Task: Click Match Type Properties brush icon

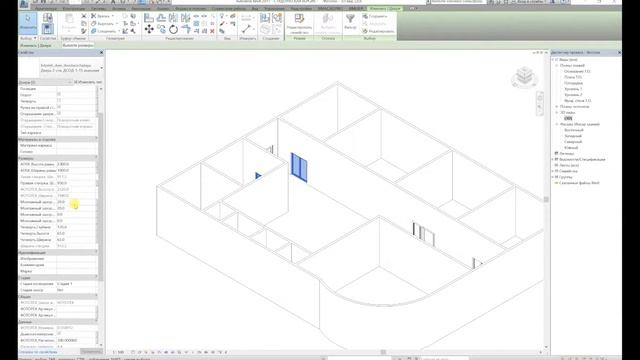Action: pyautogui.click(x=84, y=31)
